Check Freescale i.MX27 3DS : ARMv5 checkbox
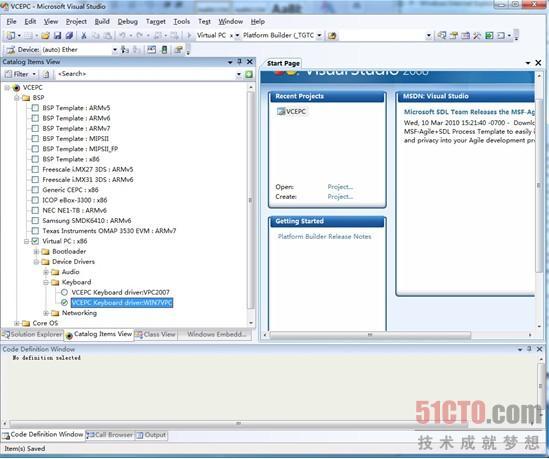This screenshot has width=549, height=459. click(x=35, y=169)
